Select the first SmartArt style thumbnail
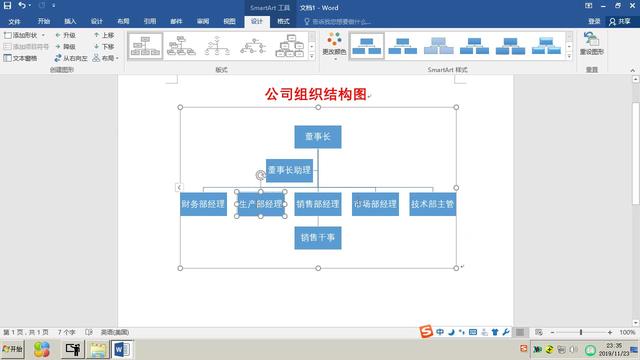 367,46
